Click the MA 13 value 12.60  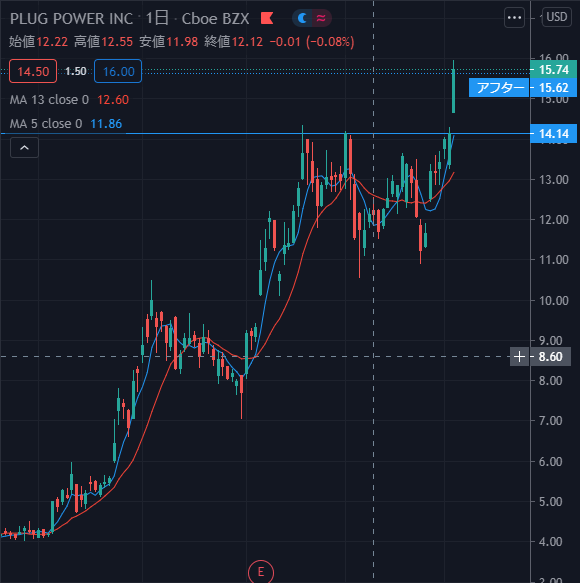pyautogui.click(x=113, y=100)
